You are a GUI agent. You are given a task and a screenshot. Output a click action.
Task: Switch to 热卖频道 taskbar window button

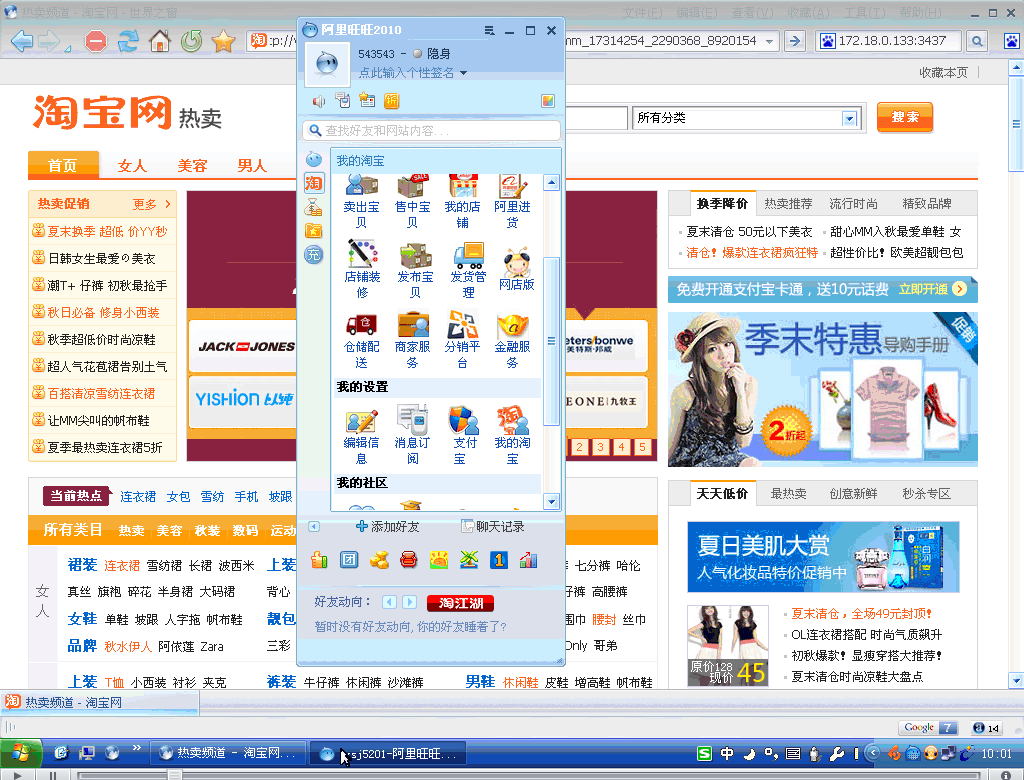(x=227, y=753)
